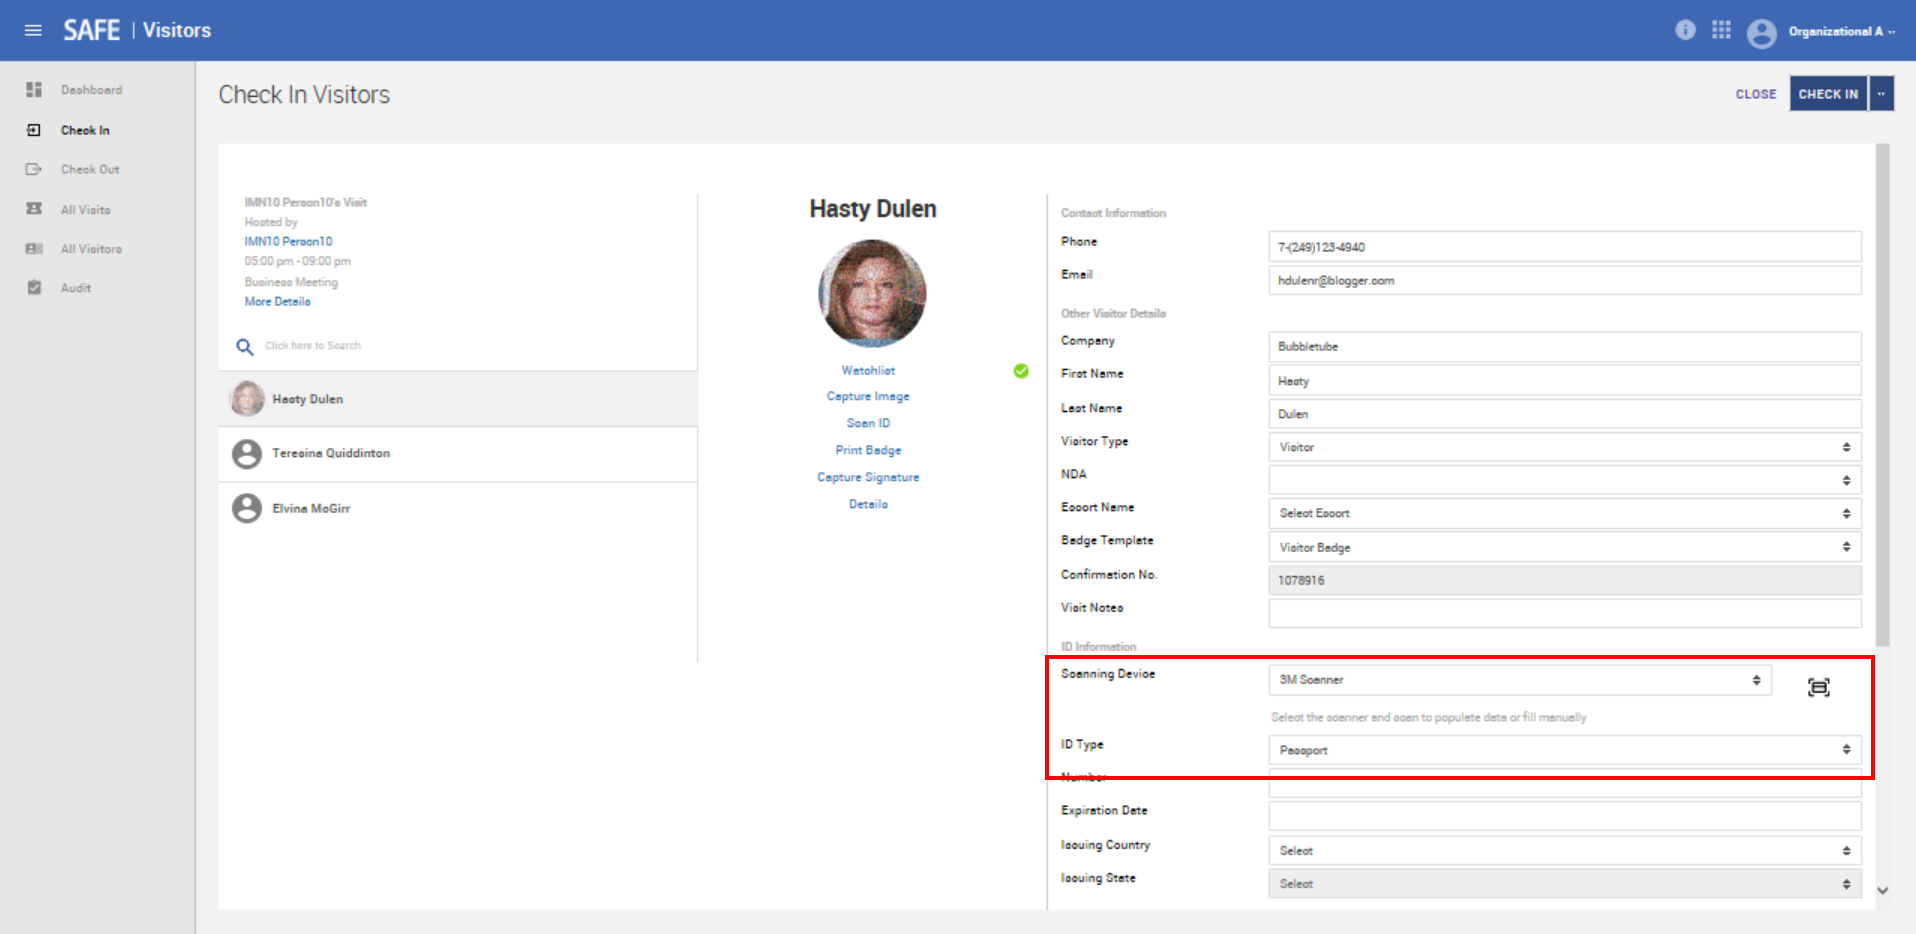The height and width of the screenshot is (934, 1916).
Task: Select Hasty Dulen in visitor list
Action: tap(458, 398)
